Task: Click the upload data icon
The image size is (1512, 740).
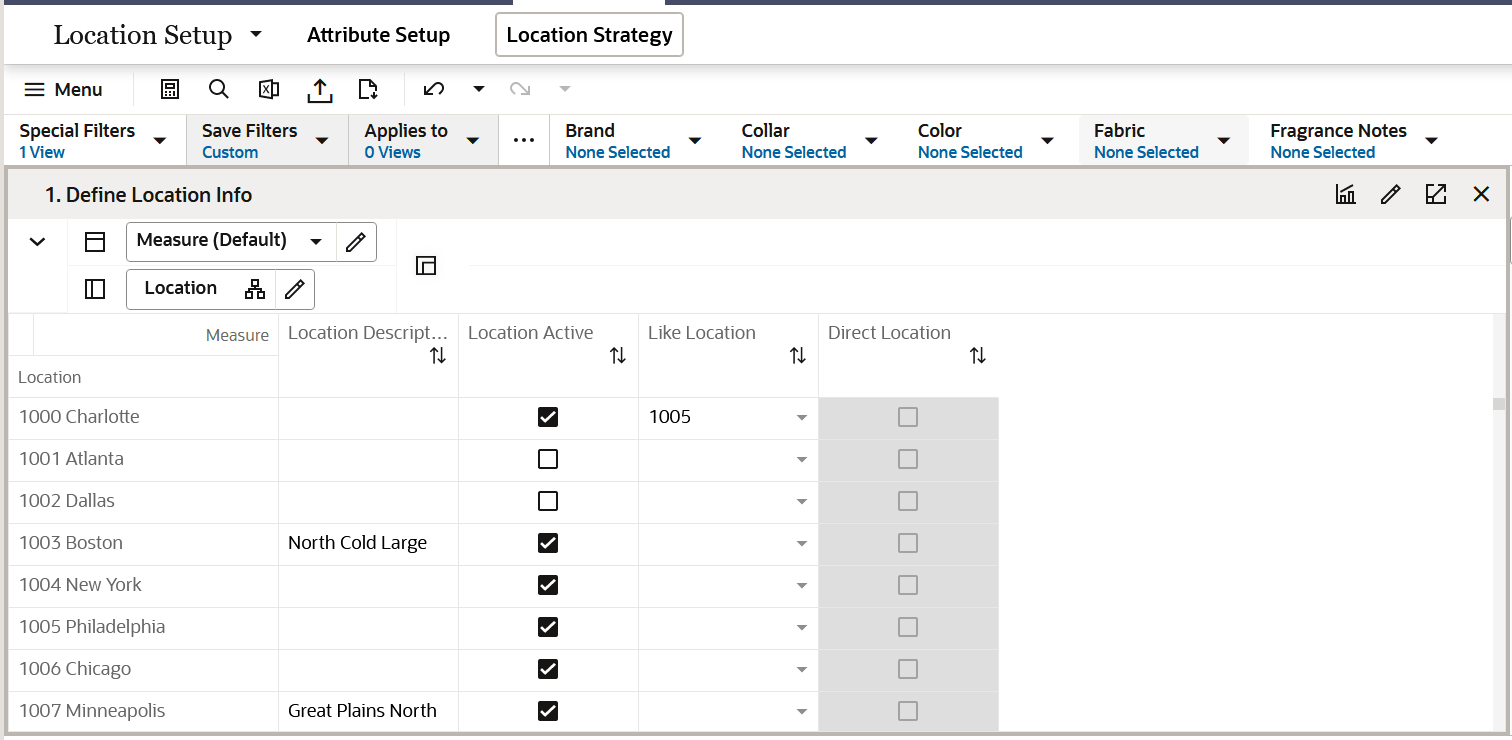Action: click(320, 89)
